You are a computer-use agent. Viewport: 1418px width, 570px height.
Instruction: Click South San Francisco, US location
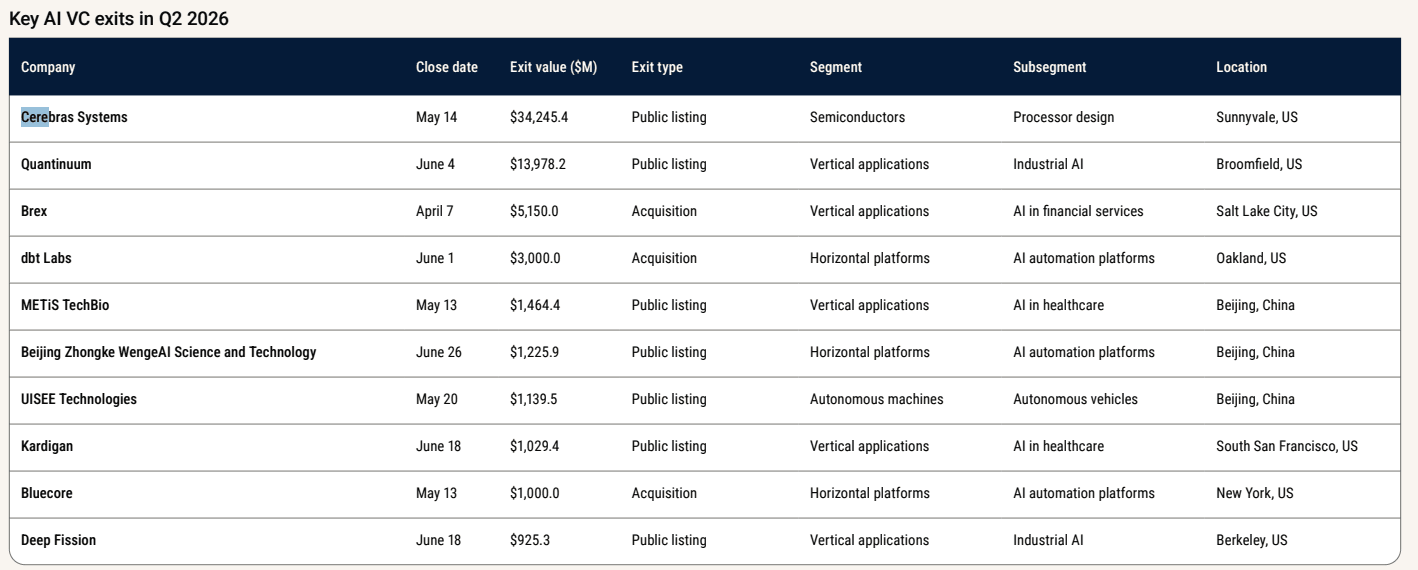tap(1287, 446)
